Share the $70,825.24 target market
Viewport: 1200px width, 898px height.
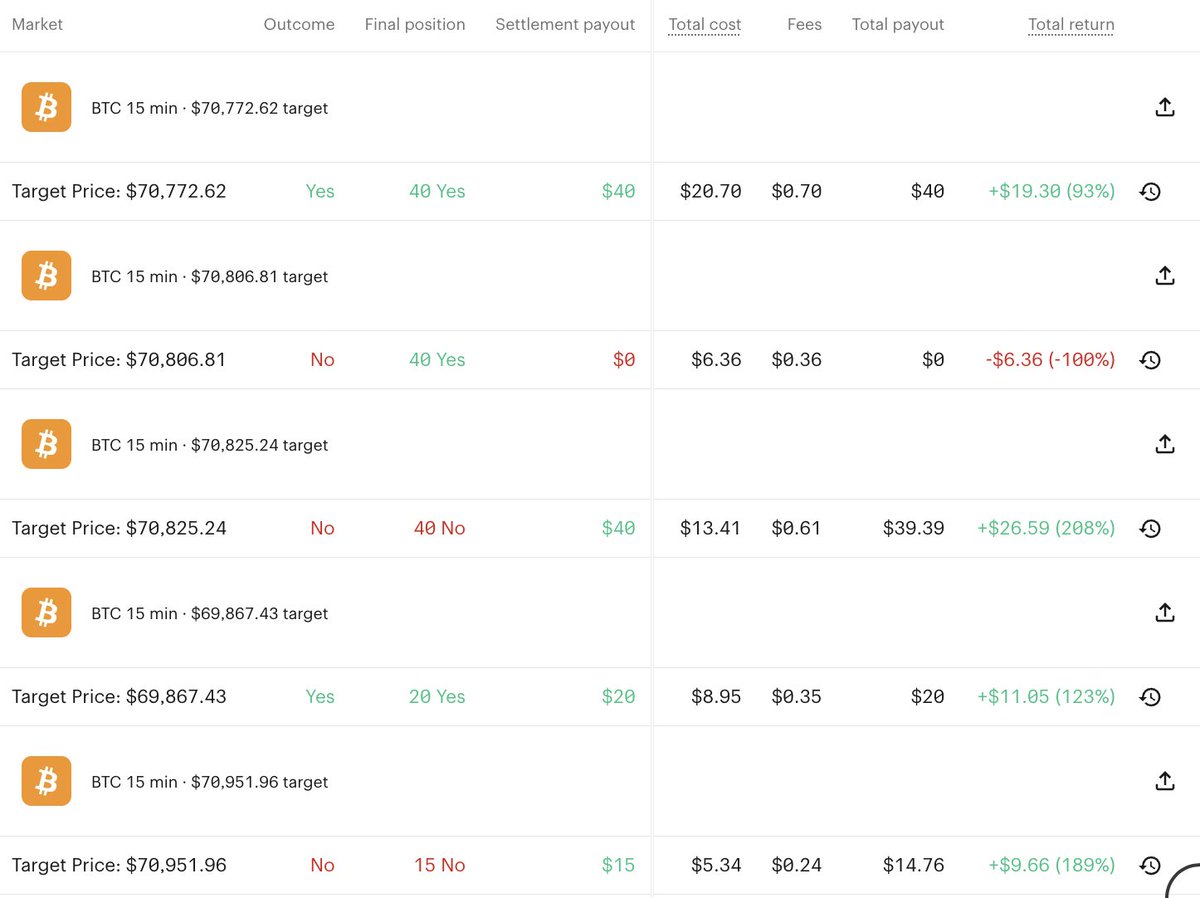pos(1164,444)
